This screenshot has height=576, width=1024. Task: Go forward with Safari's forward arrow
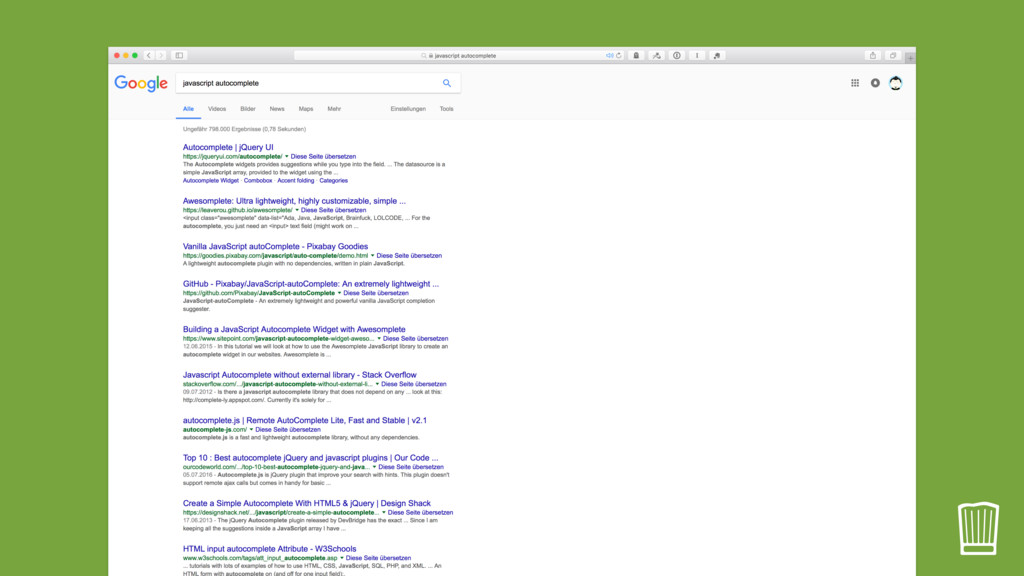point(161,56)
